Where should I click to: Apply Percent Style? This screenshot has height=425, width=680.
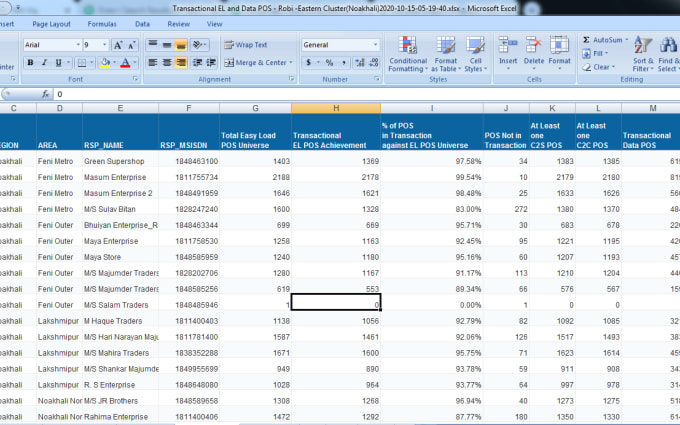[329, 63]
